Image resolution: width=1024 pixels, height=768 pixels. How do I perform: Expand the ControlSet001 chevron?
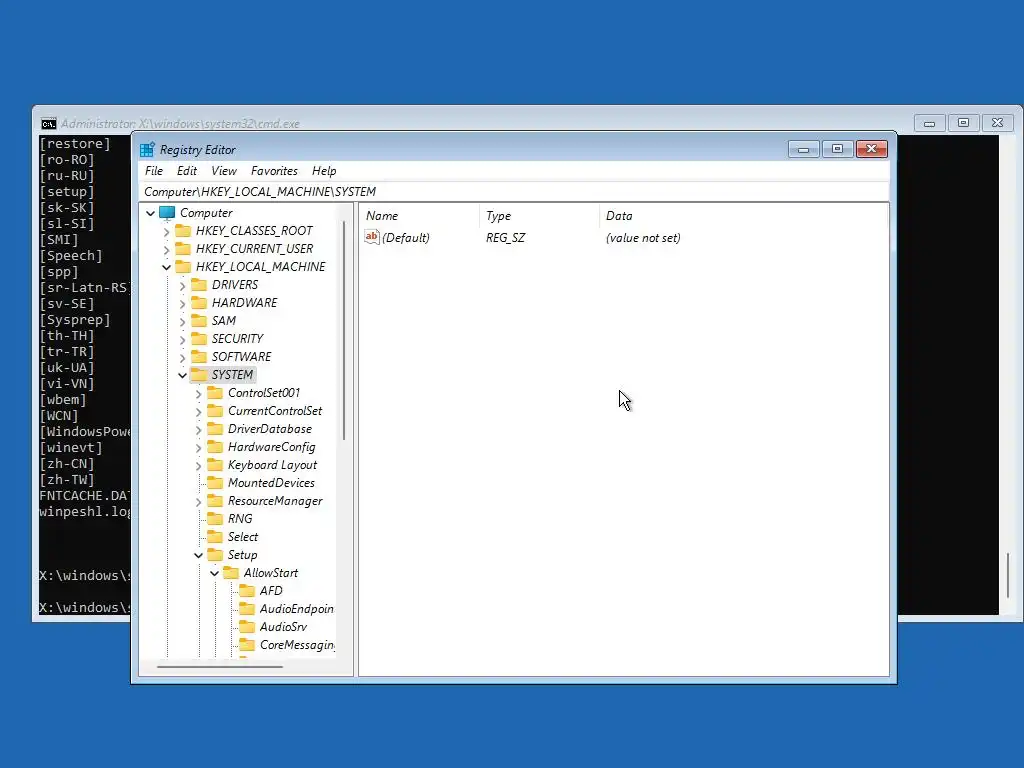[199, 393]
